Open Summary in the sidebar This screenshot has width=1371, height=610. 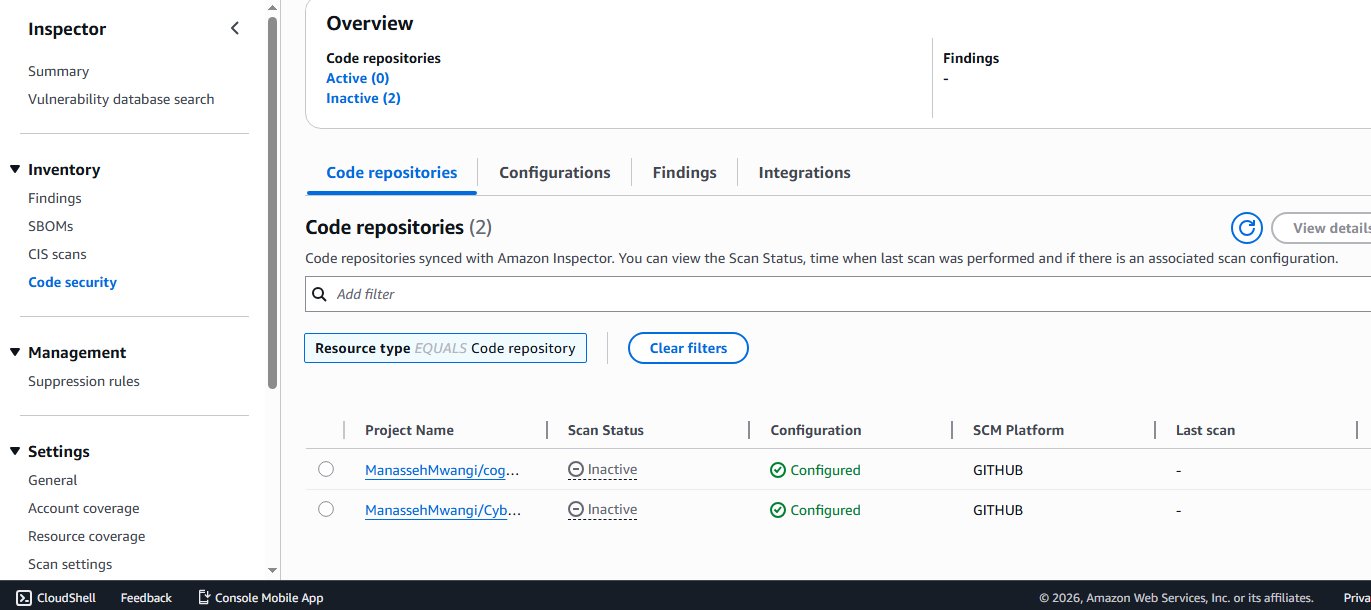59,71
